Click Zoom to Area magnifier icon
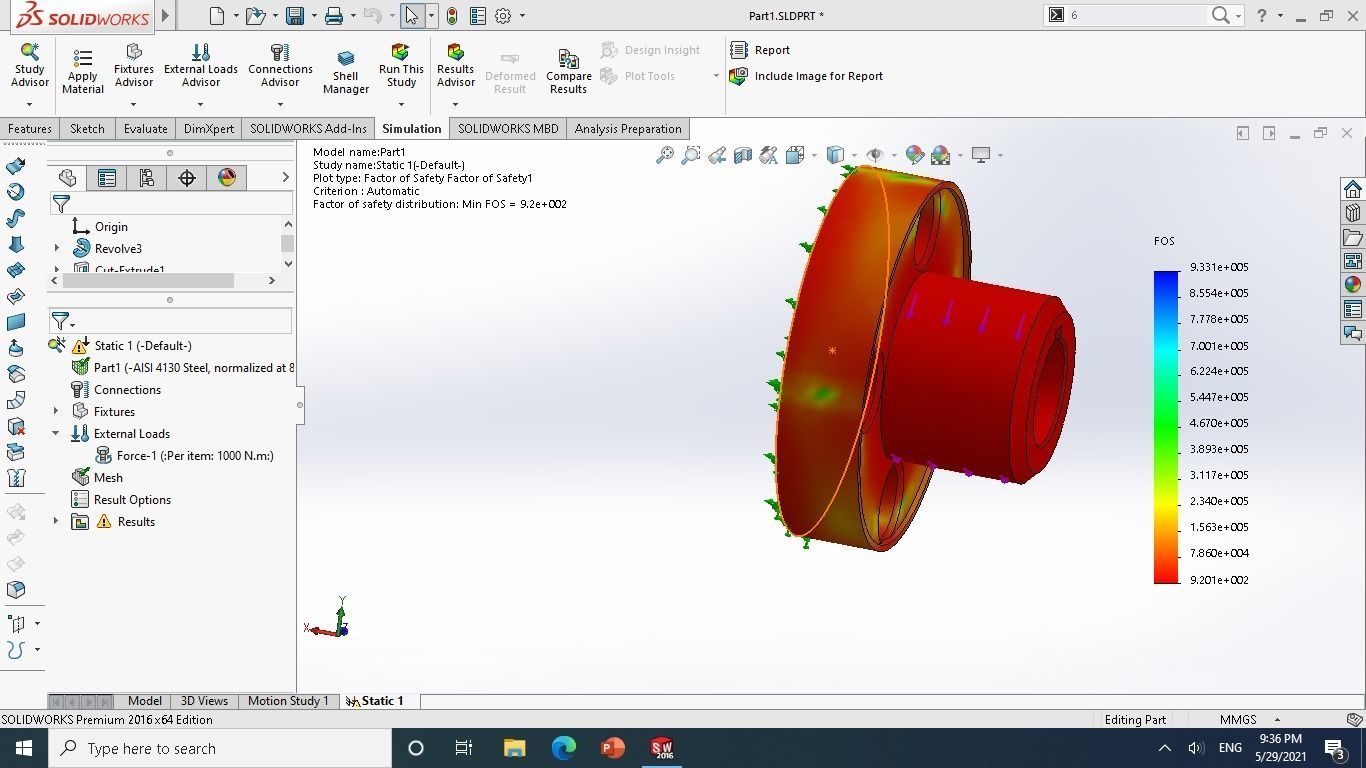The image size is (1366, 768). pos(691,155)
